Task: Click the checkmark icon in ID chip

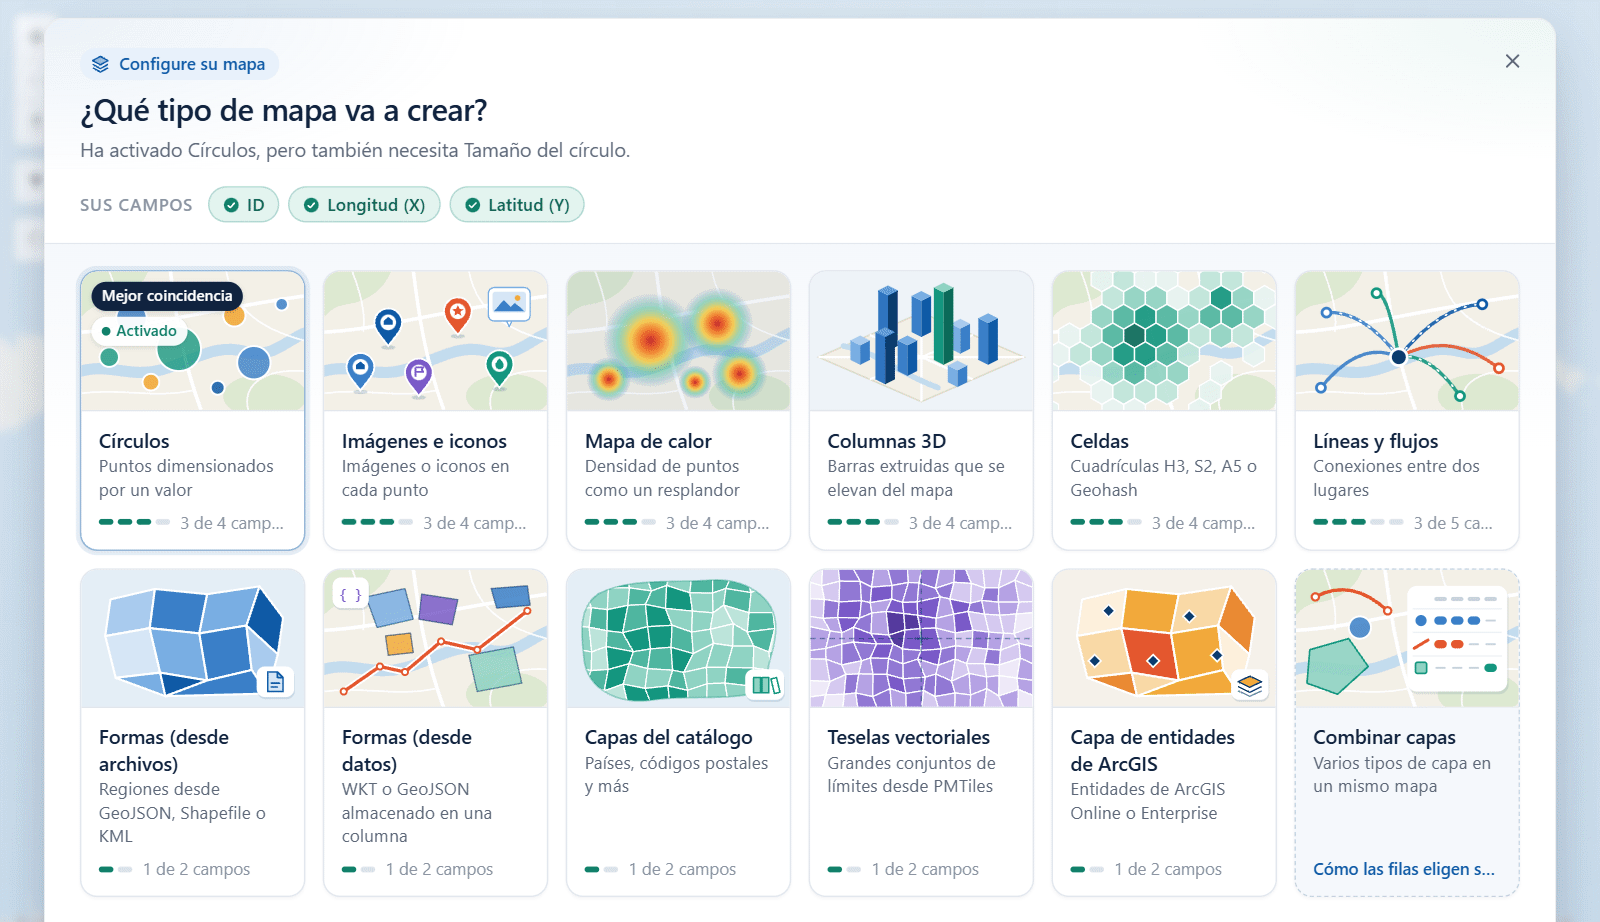Action: (x=231, y=205)
